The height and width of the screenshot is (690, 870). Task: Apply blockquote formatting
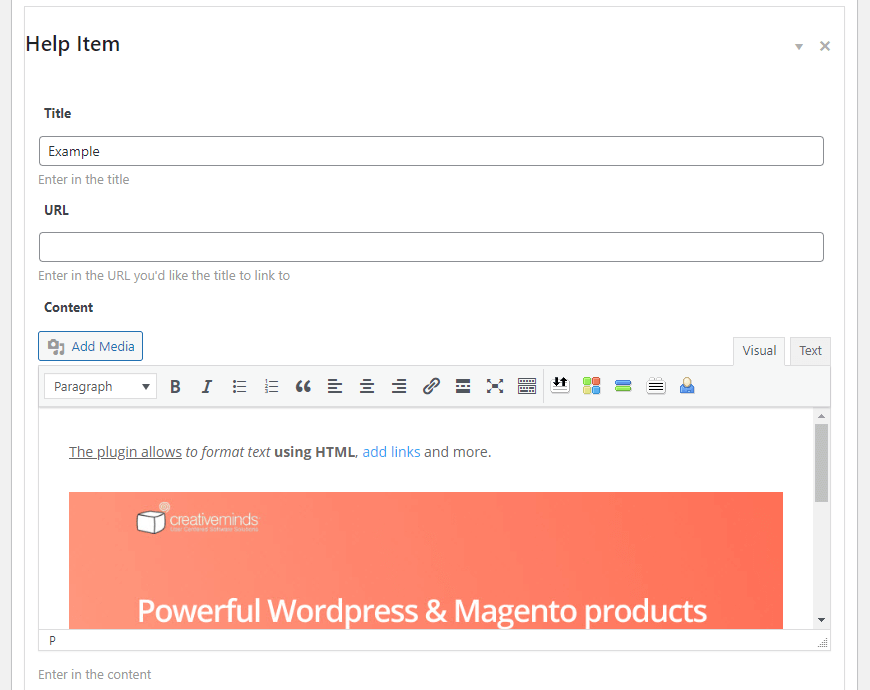tap(303, 386)
